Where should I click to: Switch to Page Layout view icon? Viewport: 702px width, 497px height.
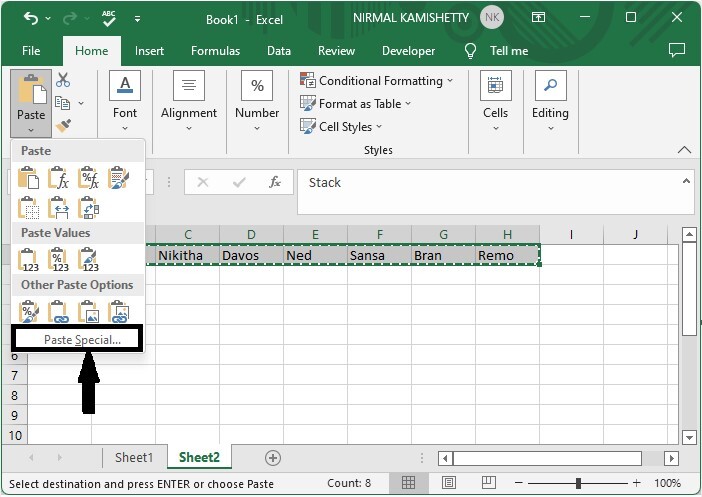click(449, 482)
